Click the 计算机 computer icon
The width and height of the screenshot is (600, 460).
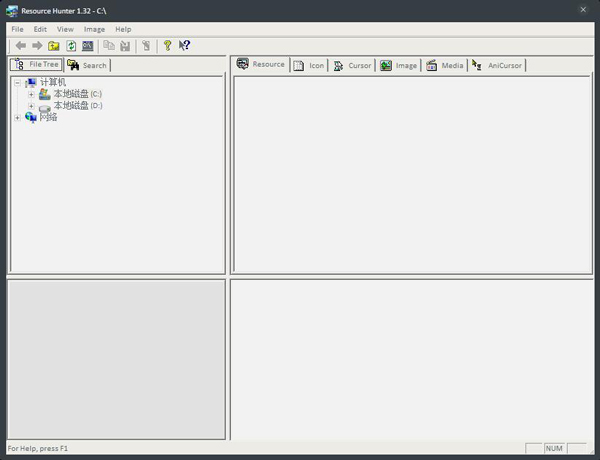click(31, 82)
